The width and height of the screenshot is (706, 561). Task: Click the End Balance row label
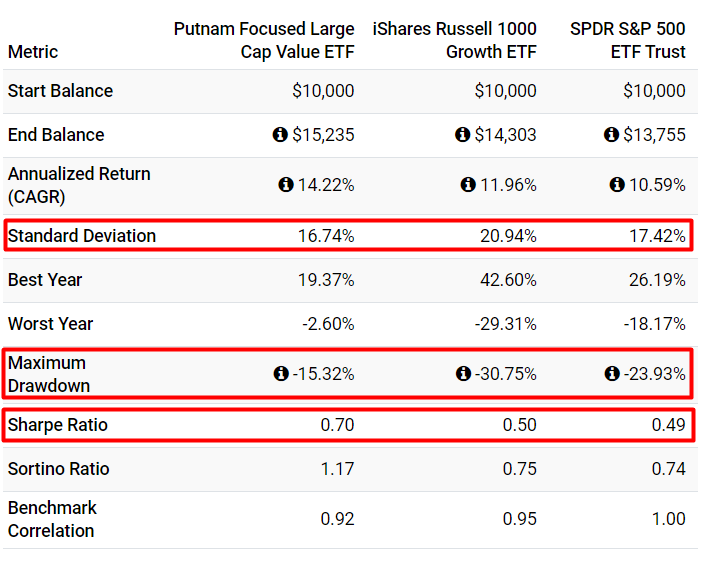pyautogui.click(x=56, y=135)
